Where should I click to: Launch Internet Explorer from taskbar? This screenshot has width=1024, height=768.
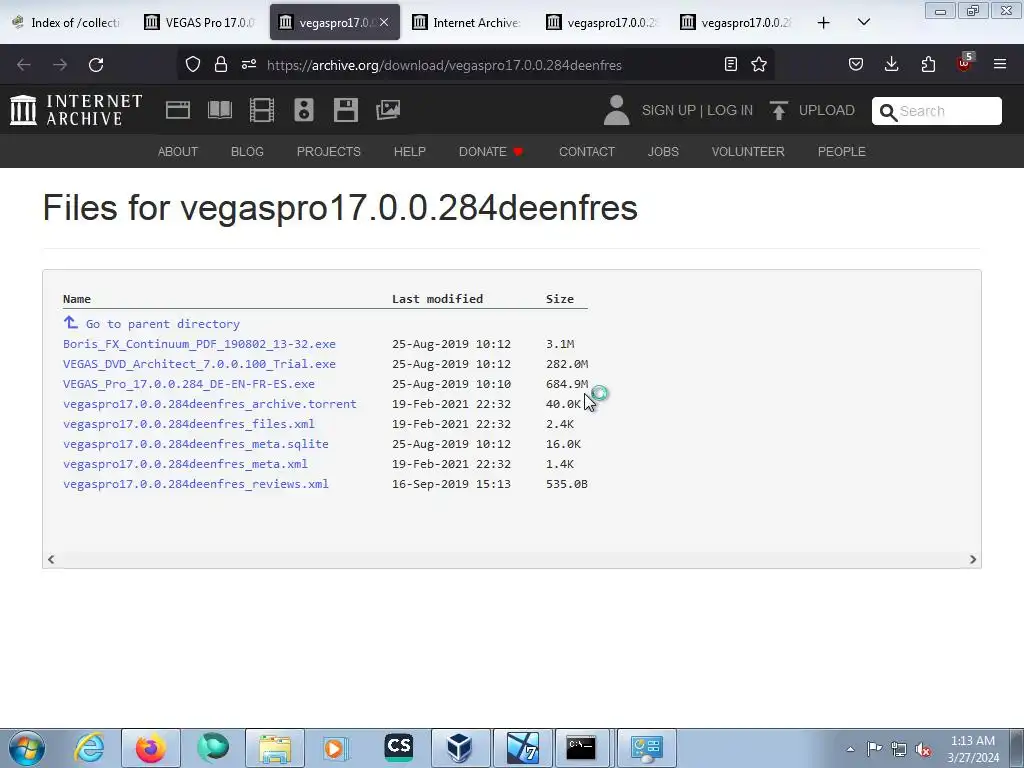click(89, 748)
